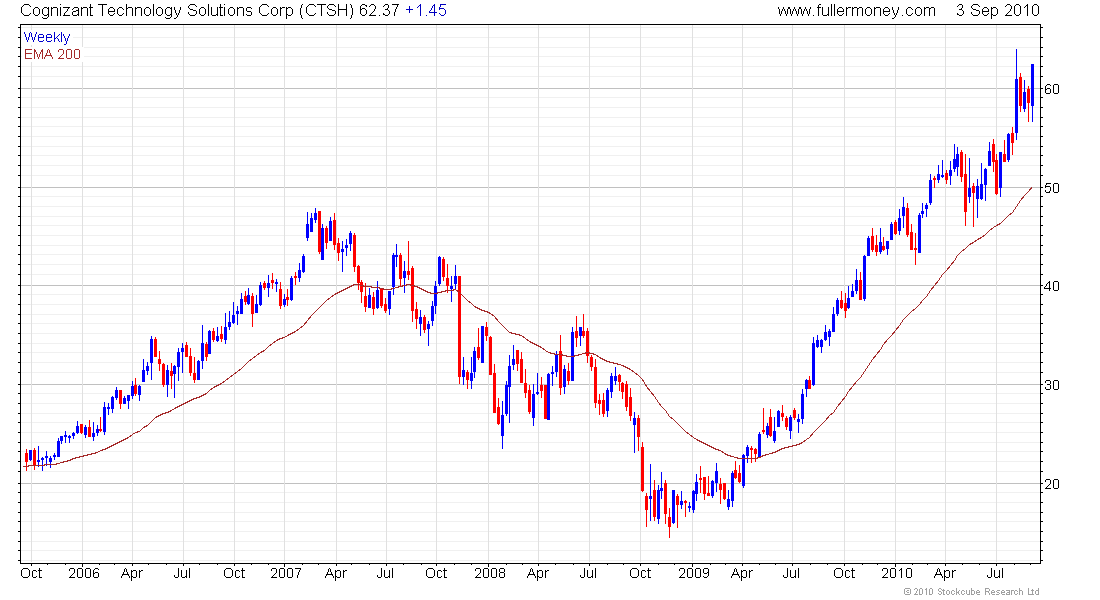Click the 60 price axis label

pos(1052,89)
